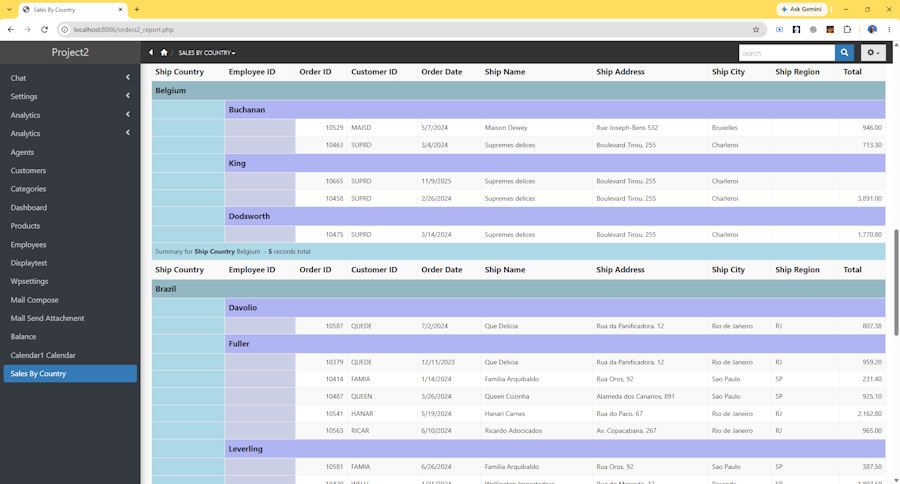Open the Chrome three-dot menu
900x484 pixels.
(889, 29)
